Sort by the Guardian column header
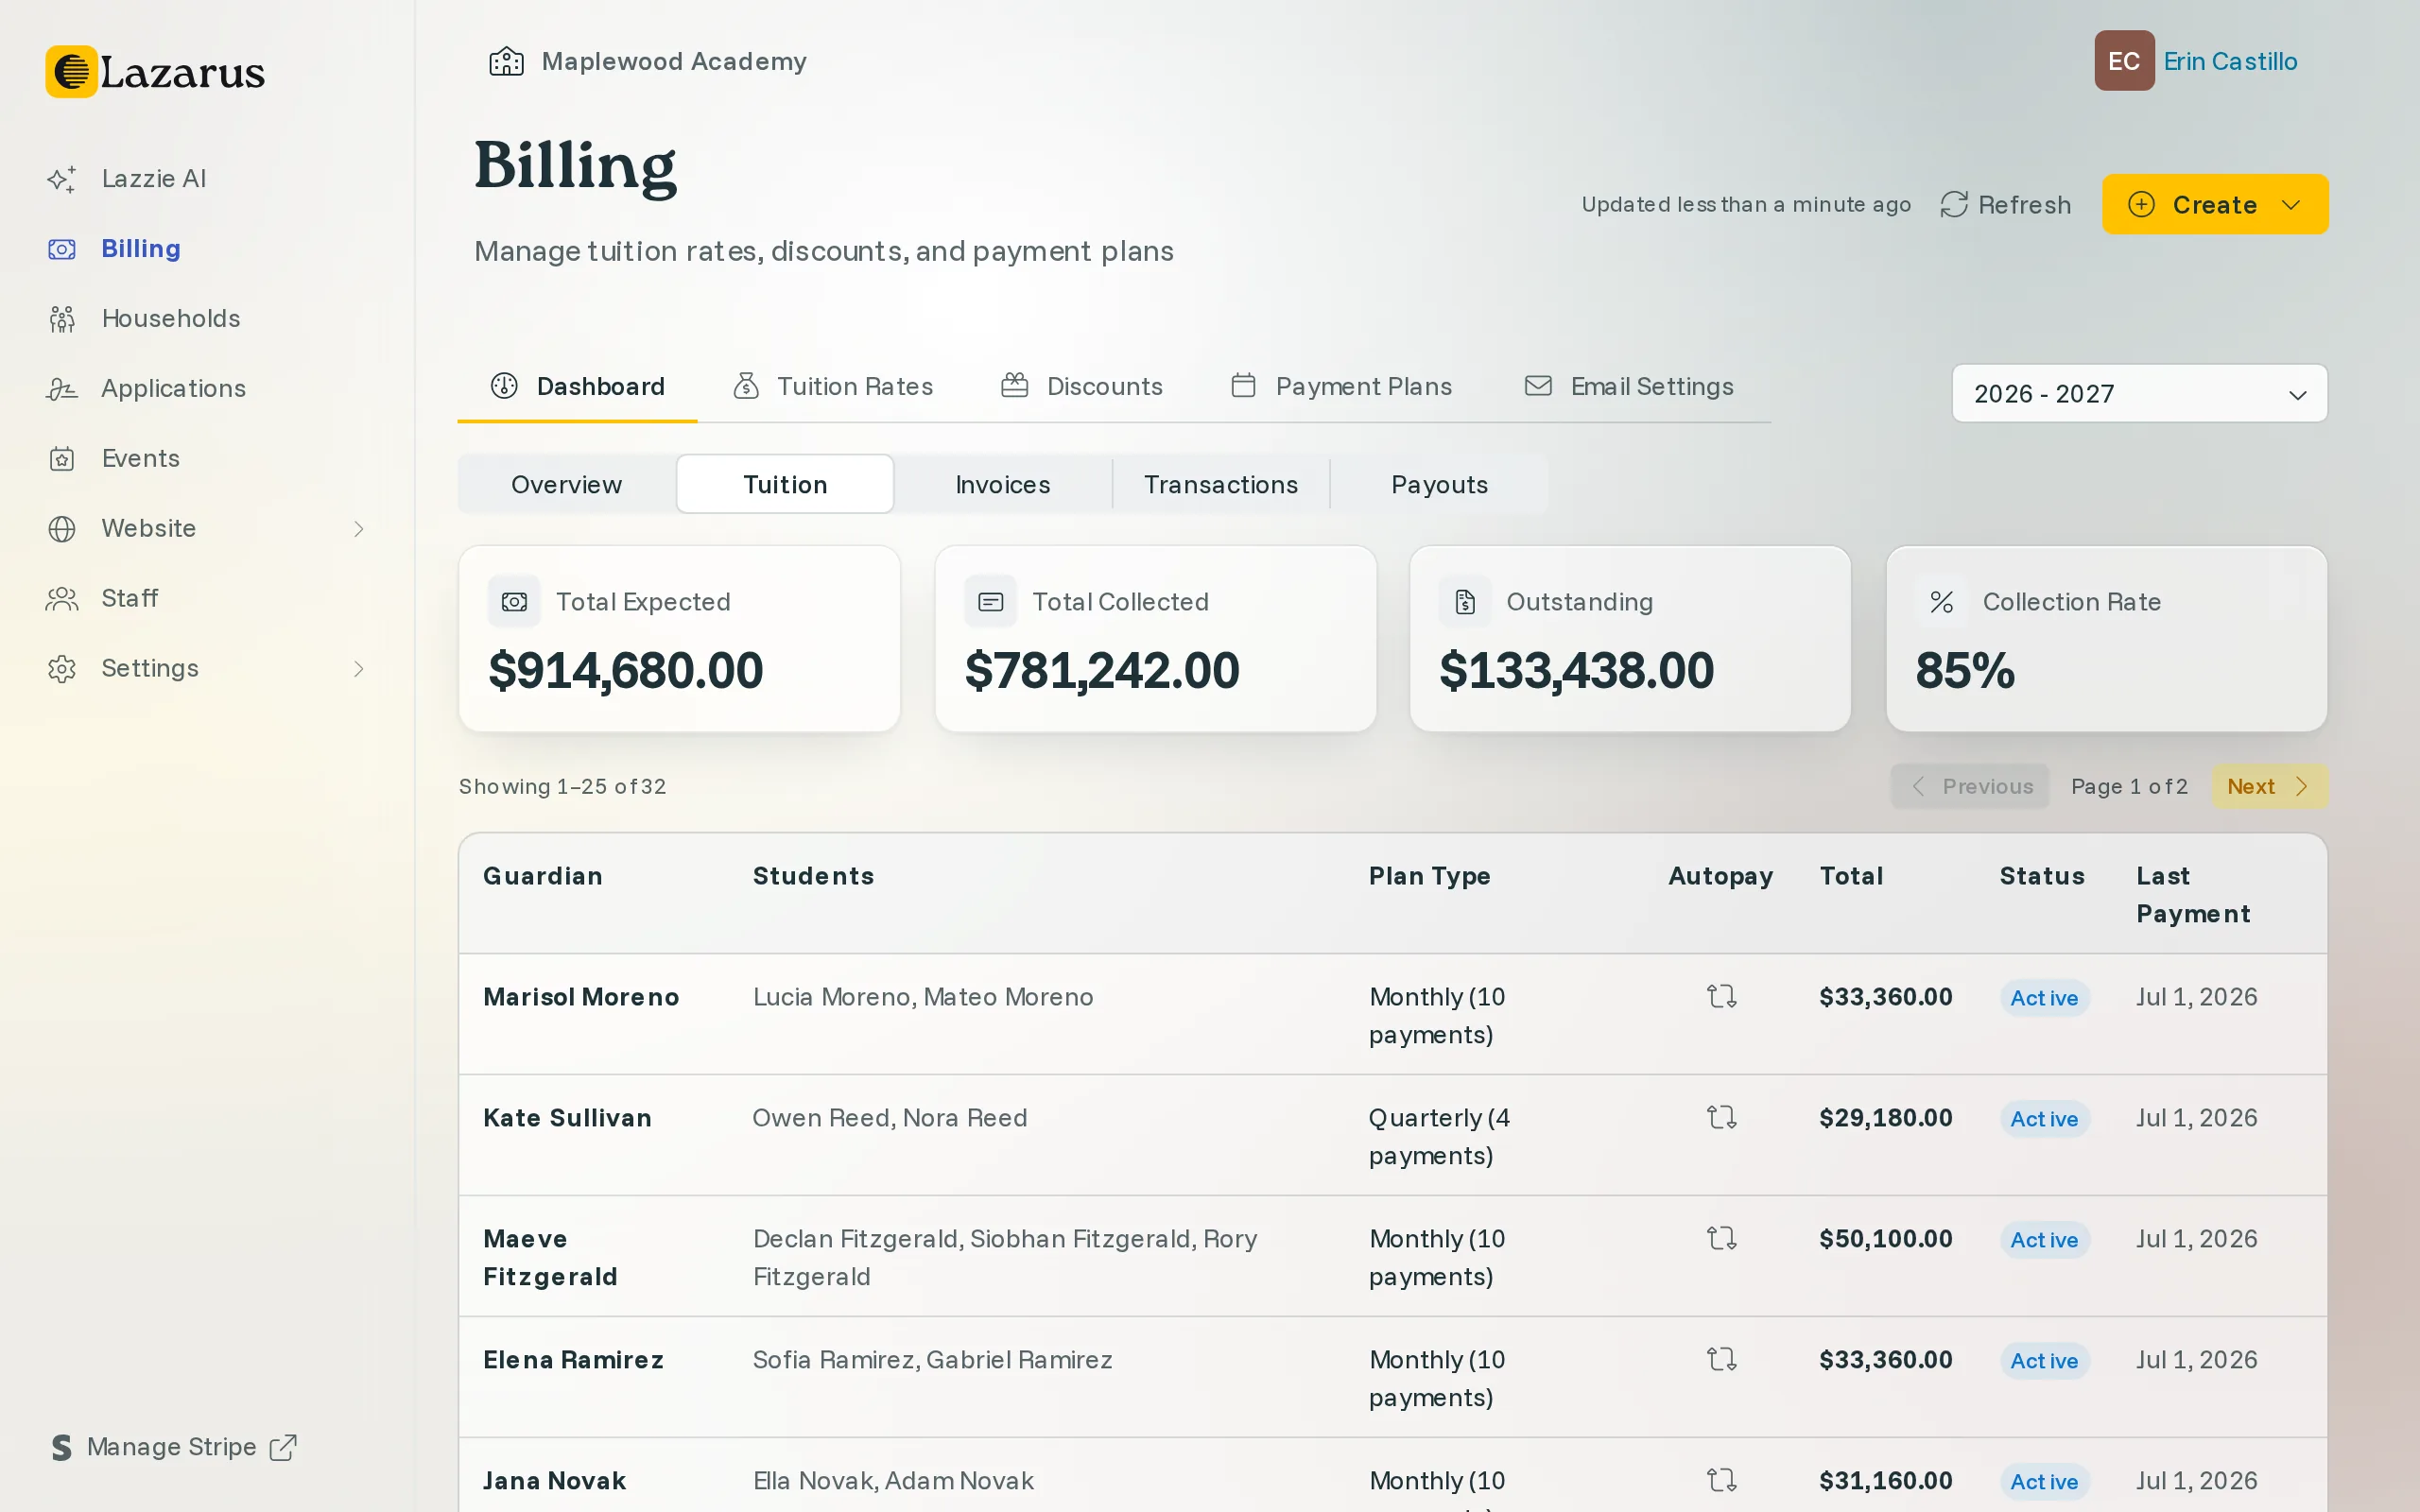Image resolution: width=2420 pixels, height=1512 pixels. 543,876
